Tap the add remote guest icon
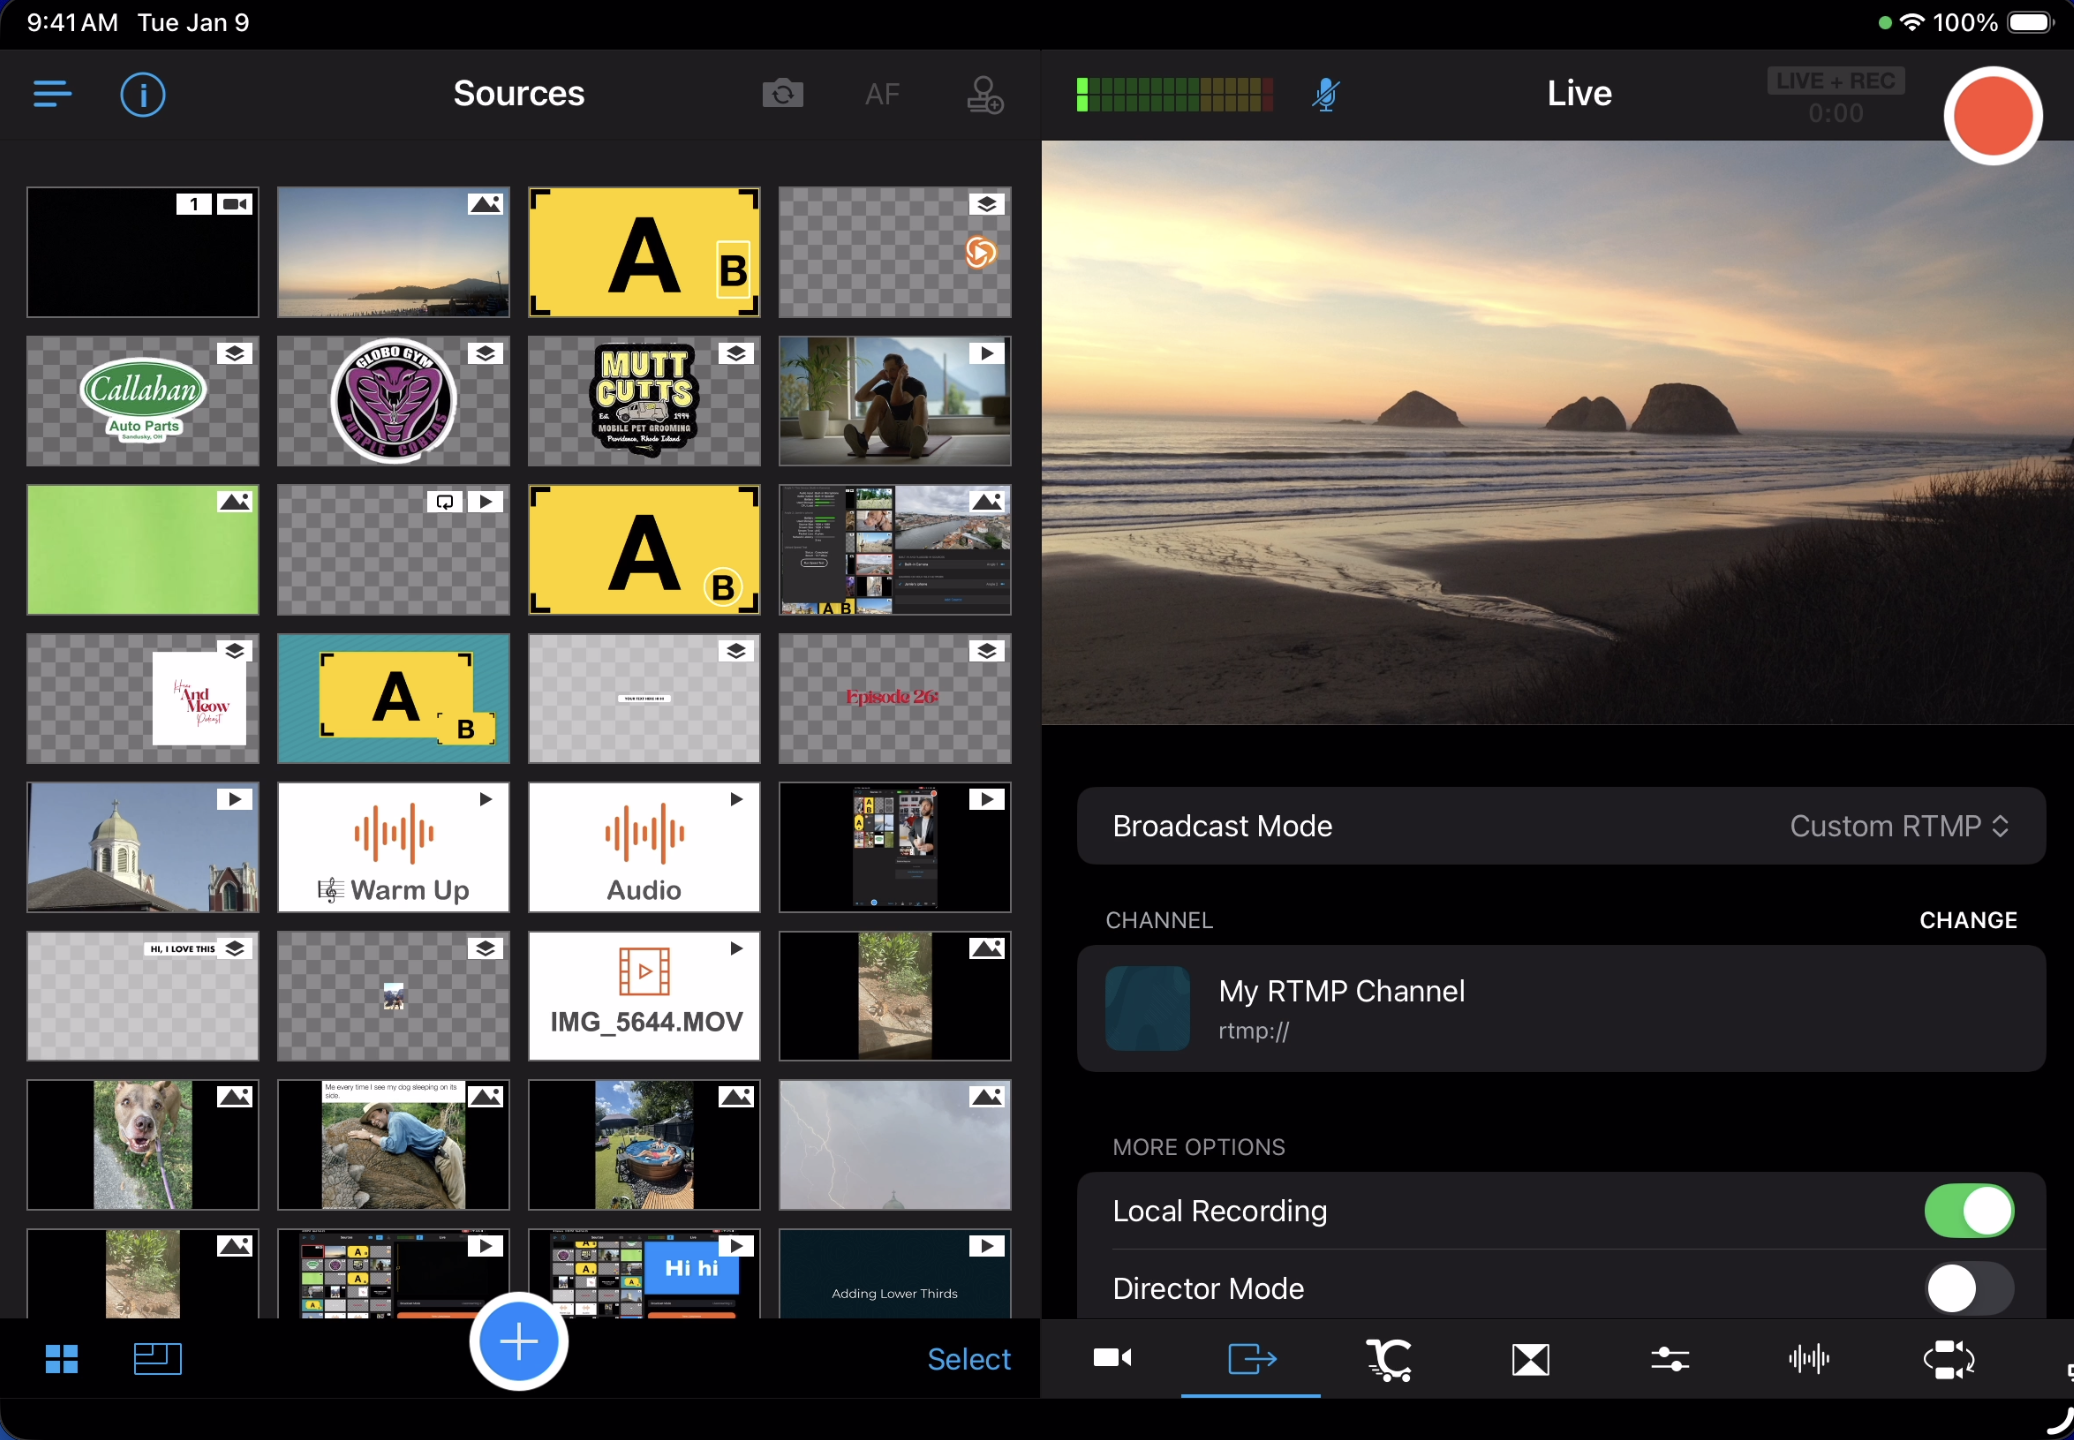The width and height of the screenshot is (2074, 1440). (x=984, y=95)
